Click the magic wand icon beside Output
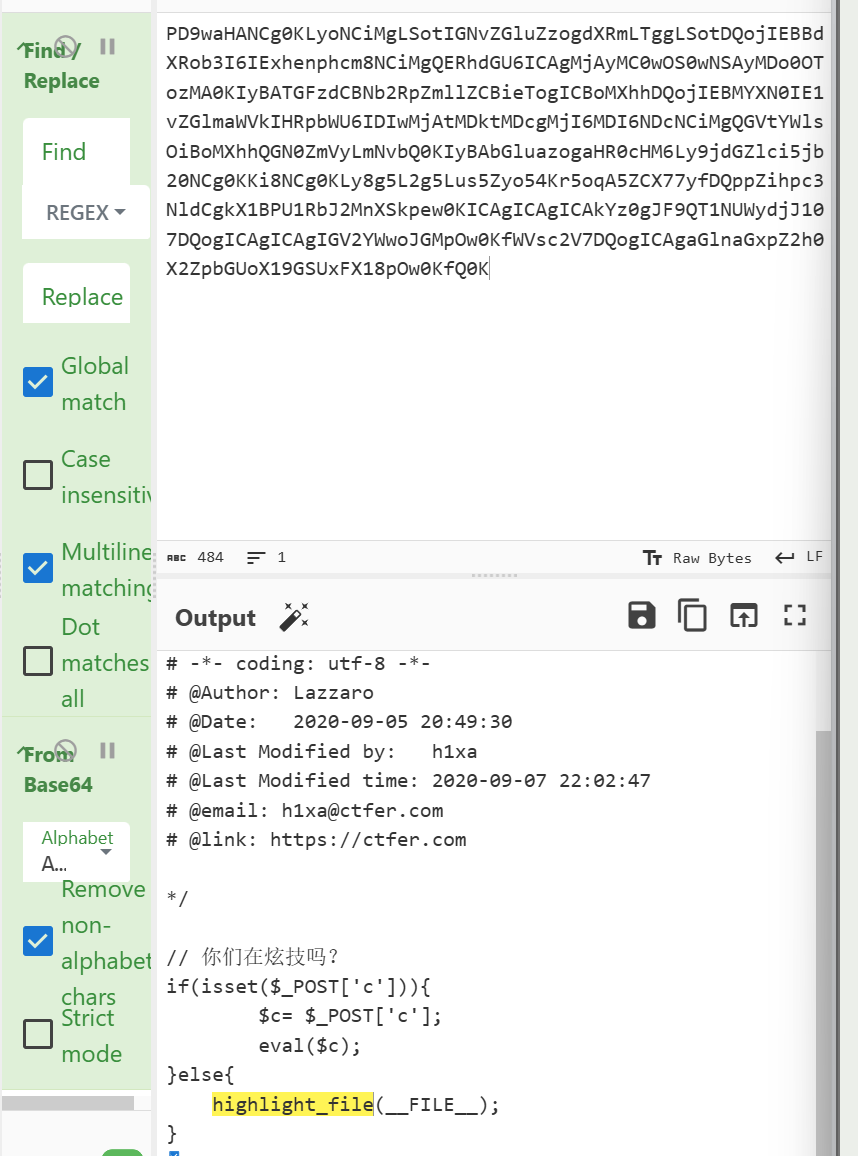Image resolution: width=858 pixels, height=1156 pixels. [x=294, y=617]
